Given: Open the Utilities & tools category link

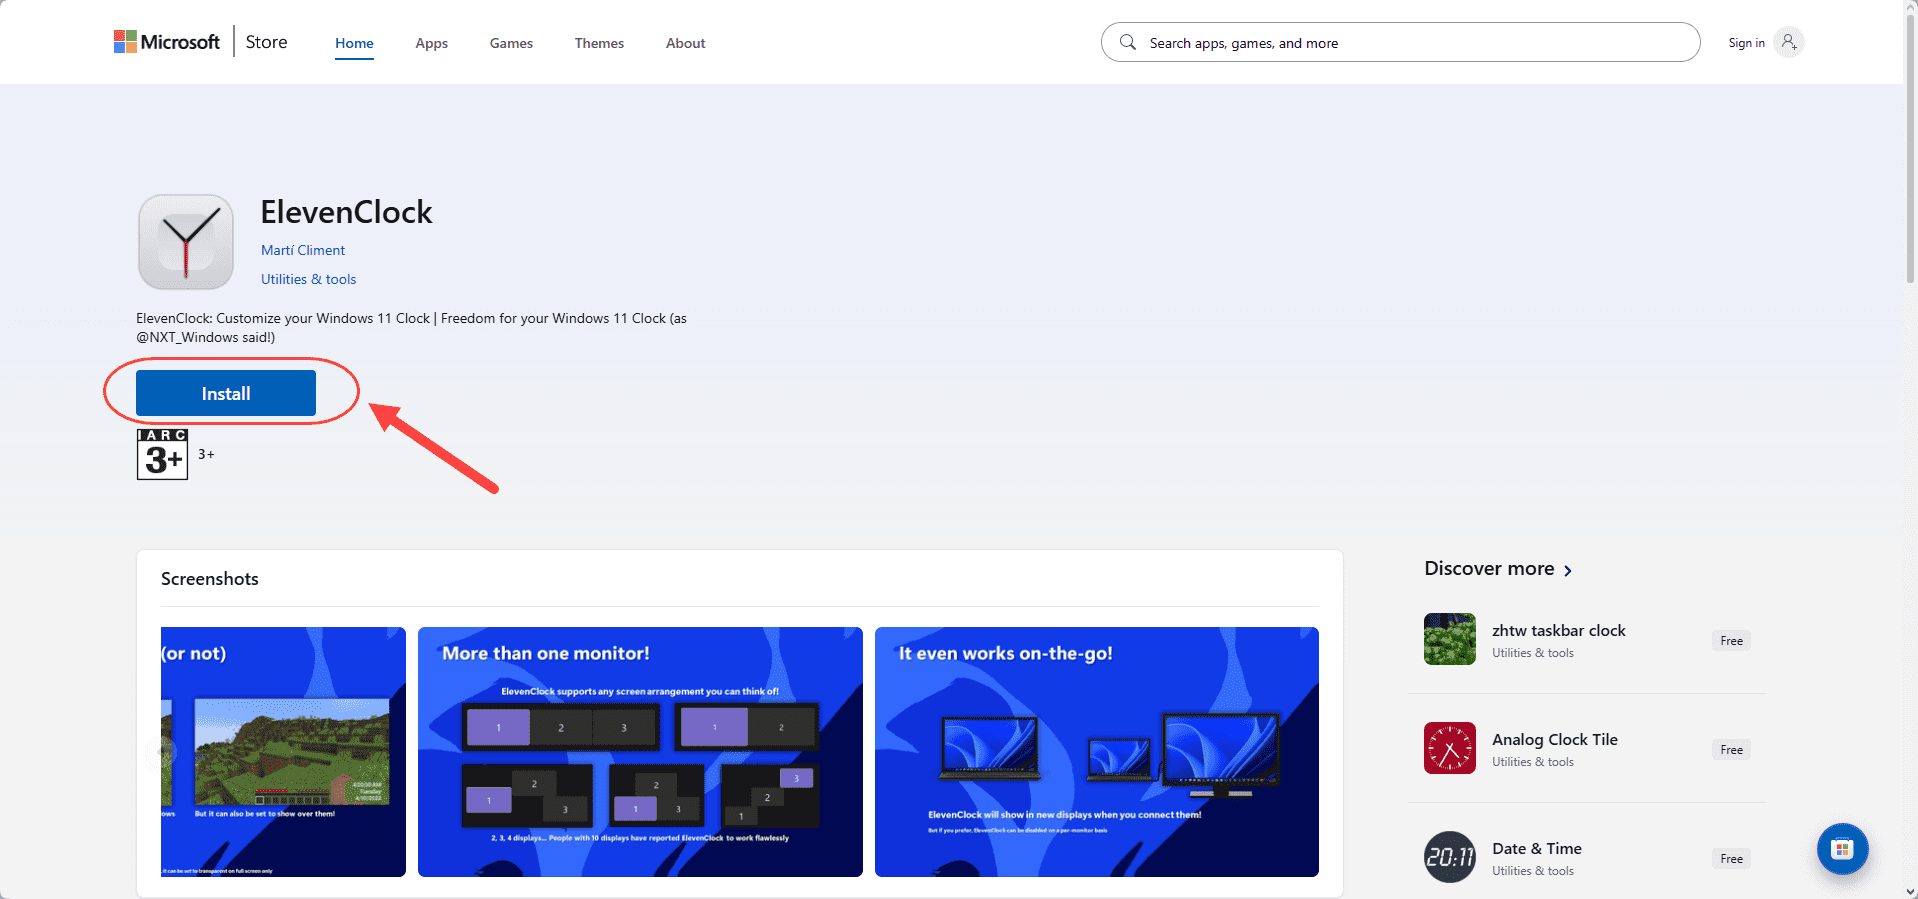Looking at the screenshot, I should click(308, 279).
